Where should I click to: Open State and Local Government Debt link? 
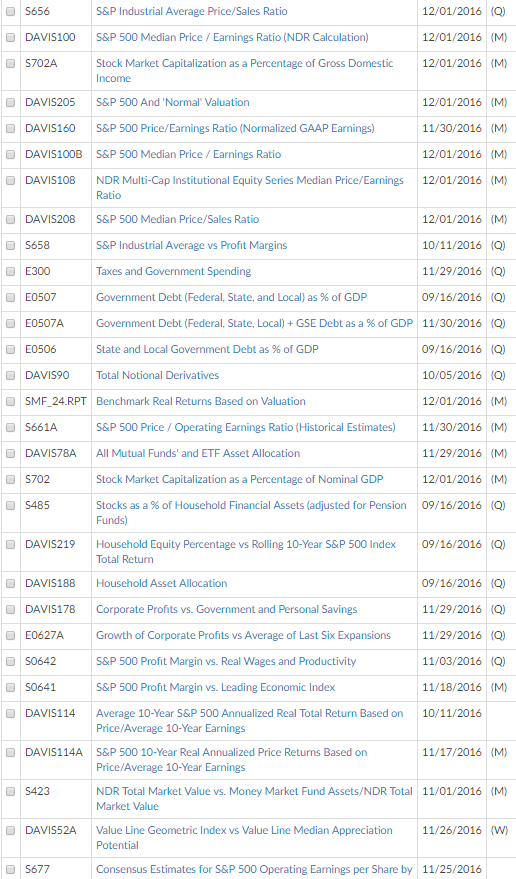pyautogui.click(x=207, y=349)
